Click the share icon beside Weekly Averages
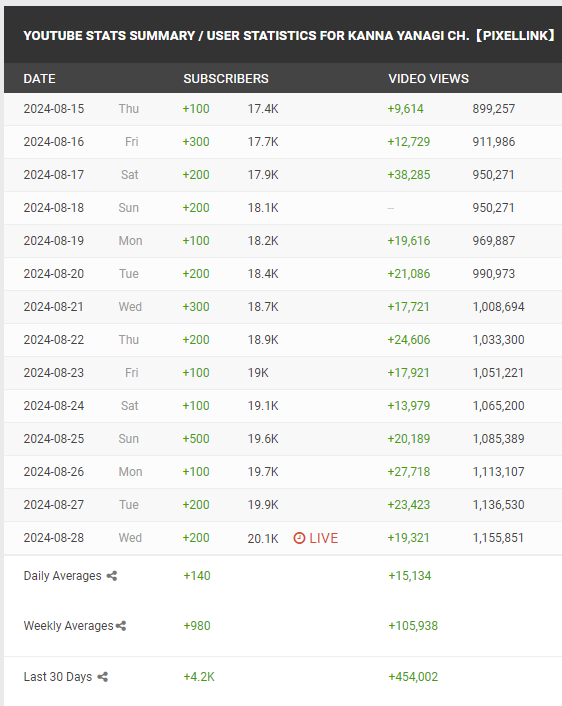Image resolution: width=562 pixels, height=706 pixels. [x=121, y=626]
